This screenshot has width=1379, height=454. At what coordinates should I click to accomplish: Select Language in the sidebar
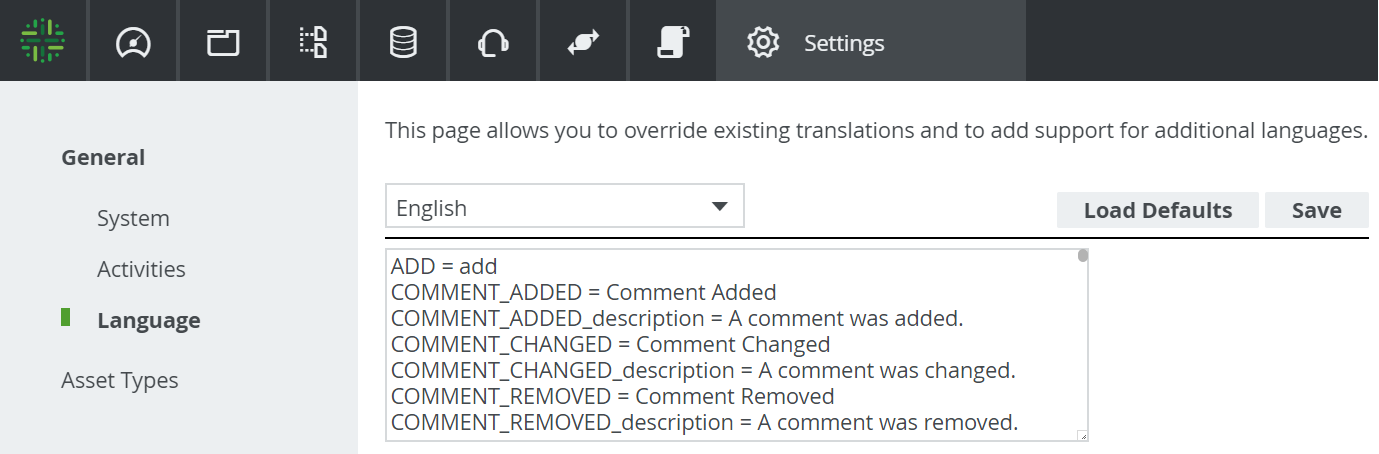click(149, 320)
